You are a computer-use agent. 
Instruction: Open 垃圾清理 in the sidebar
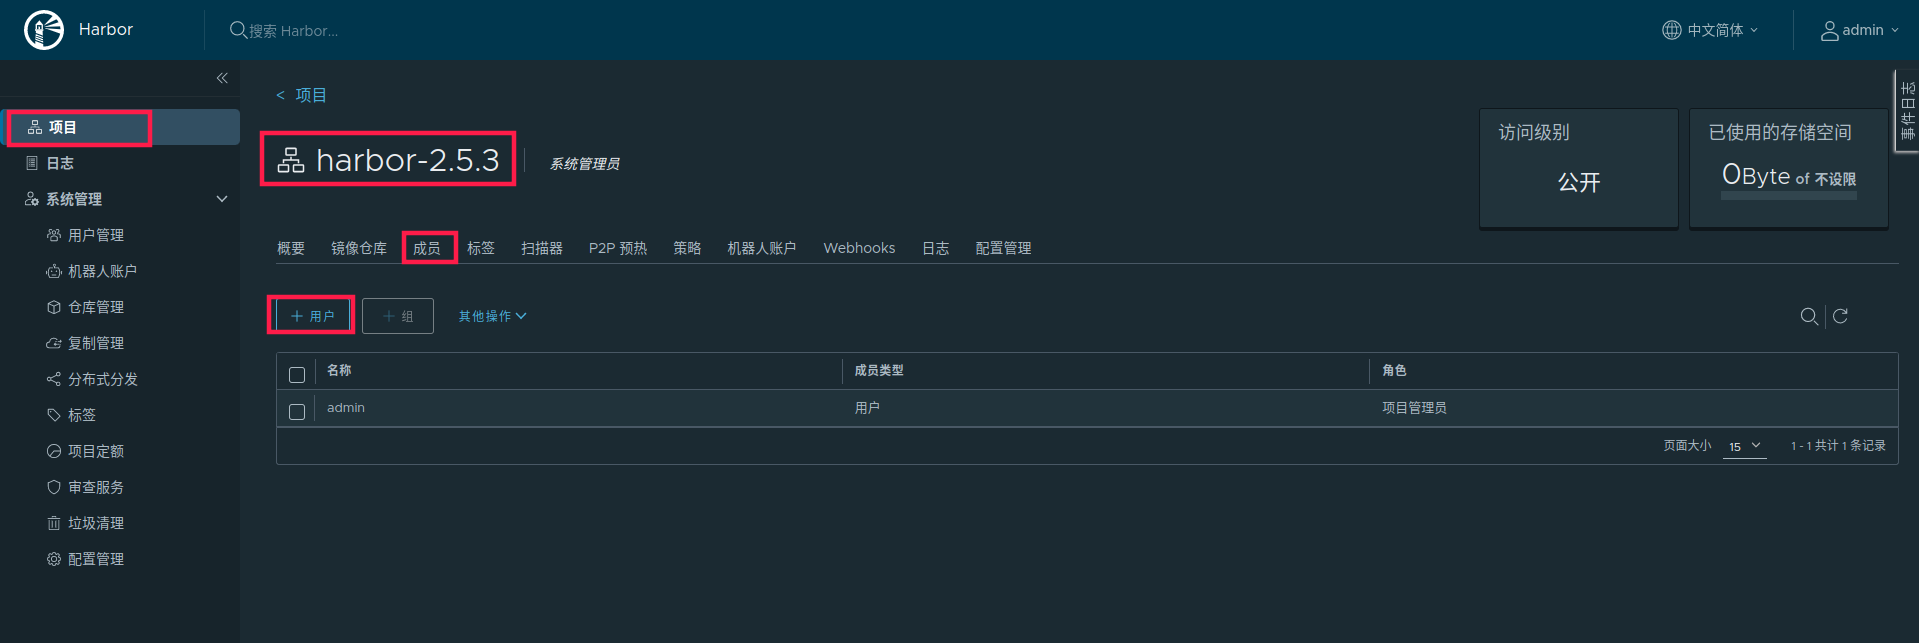96,523
